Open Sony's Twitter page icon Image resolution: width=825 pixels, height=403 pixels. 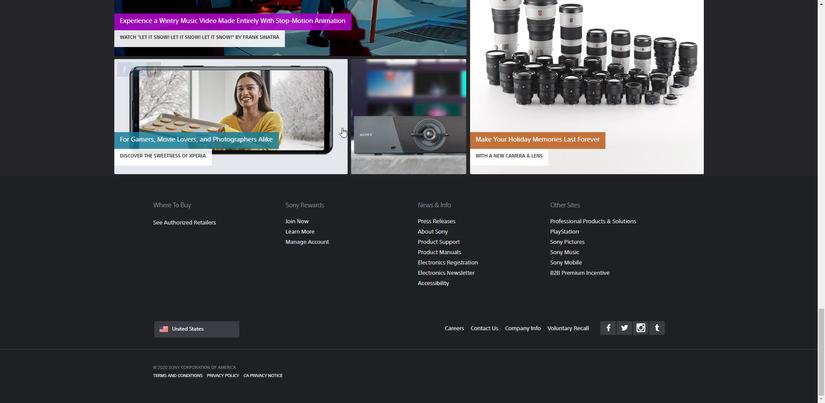coord(624,328)
